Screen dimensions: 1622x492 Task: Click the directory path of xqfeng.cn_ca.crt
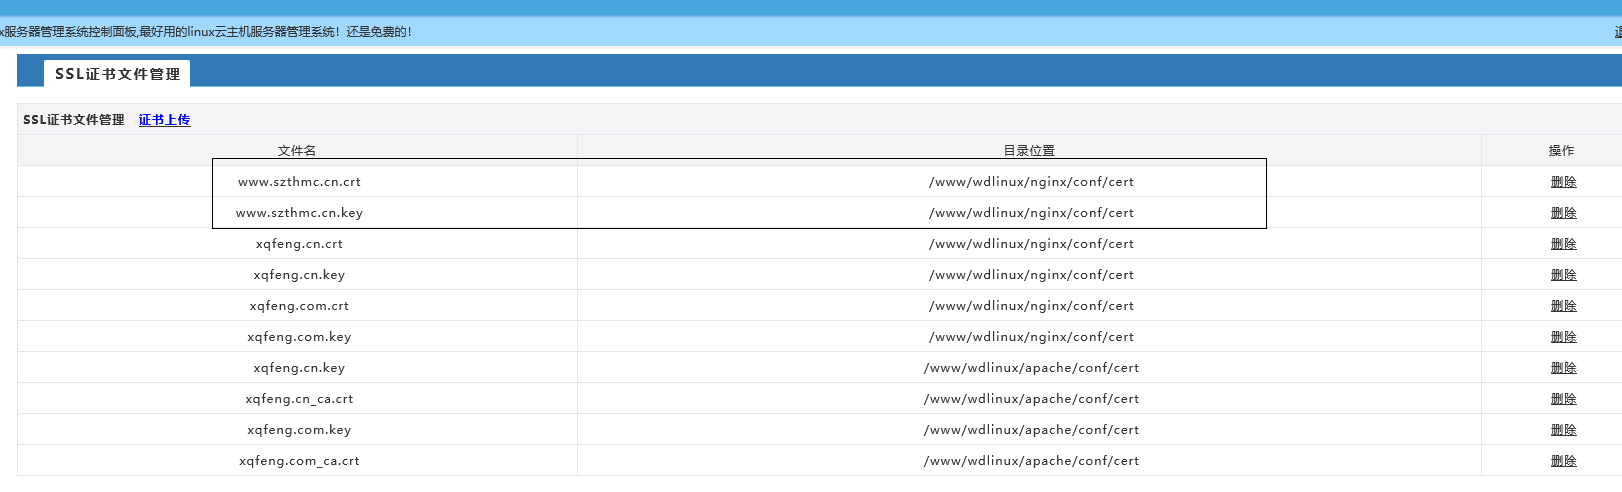(1031, 399)
